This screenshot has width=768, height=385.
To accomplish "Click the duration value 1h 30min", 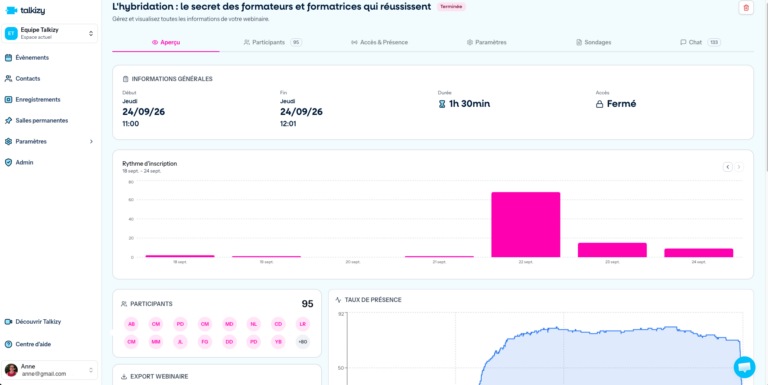I will [x=469, y=104].
